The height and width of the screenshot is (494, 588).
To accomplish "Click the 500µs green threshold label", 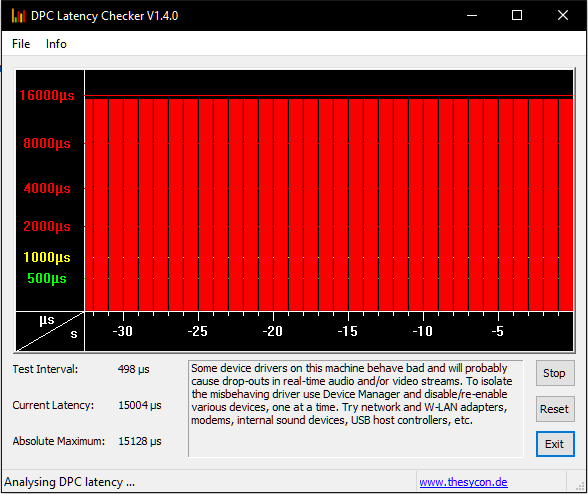I will [47, 278].
